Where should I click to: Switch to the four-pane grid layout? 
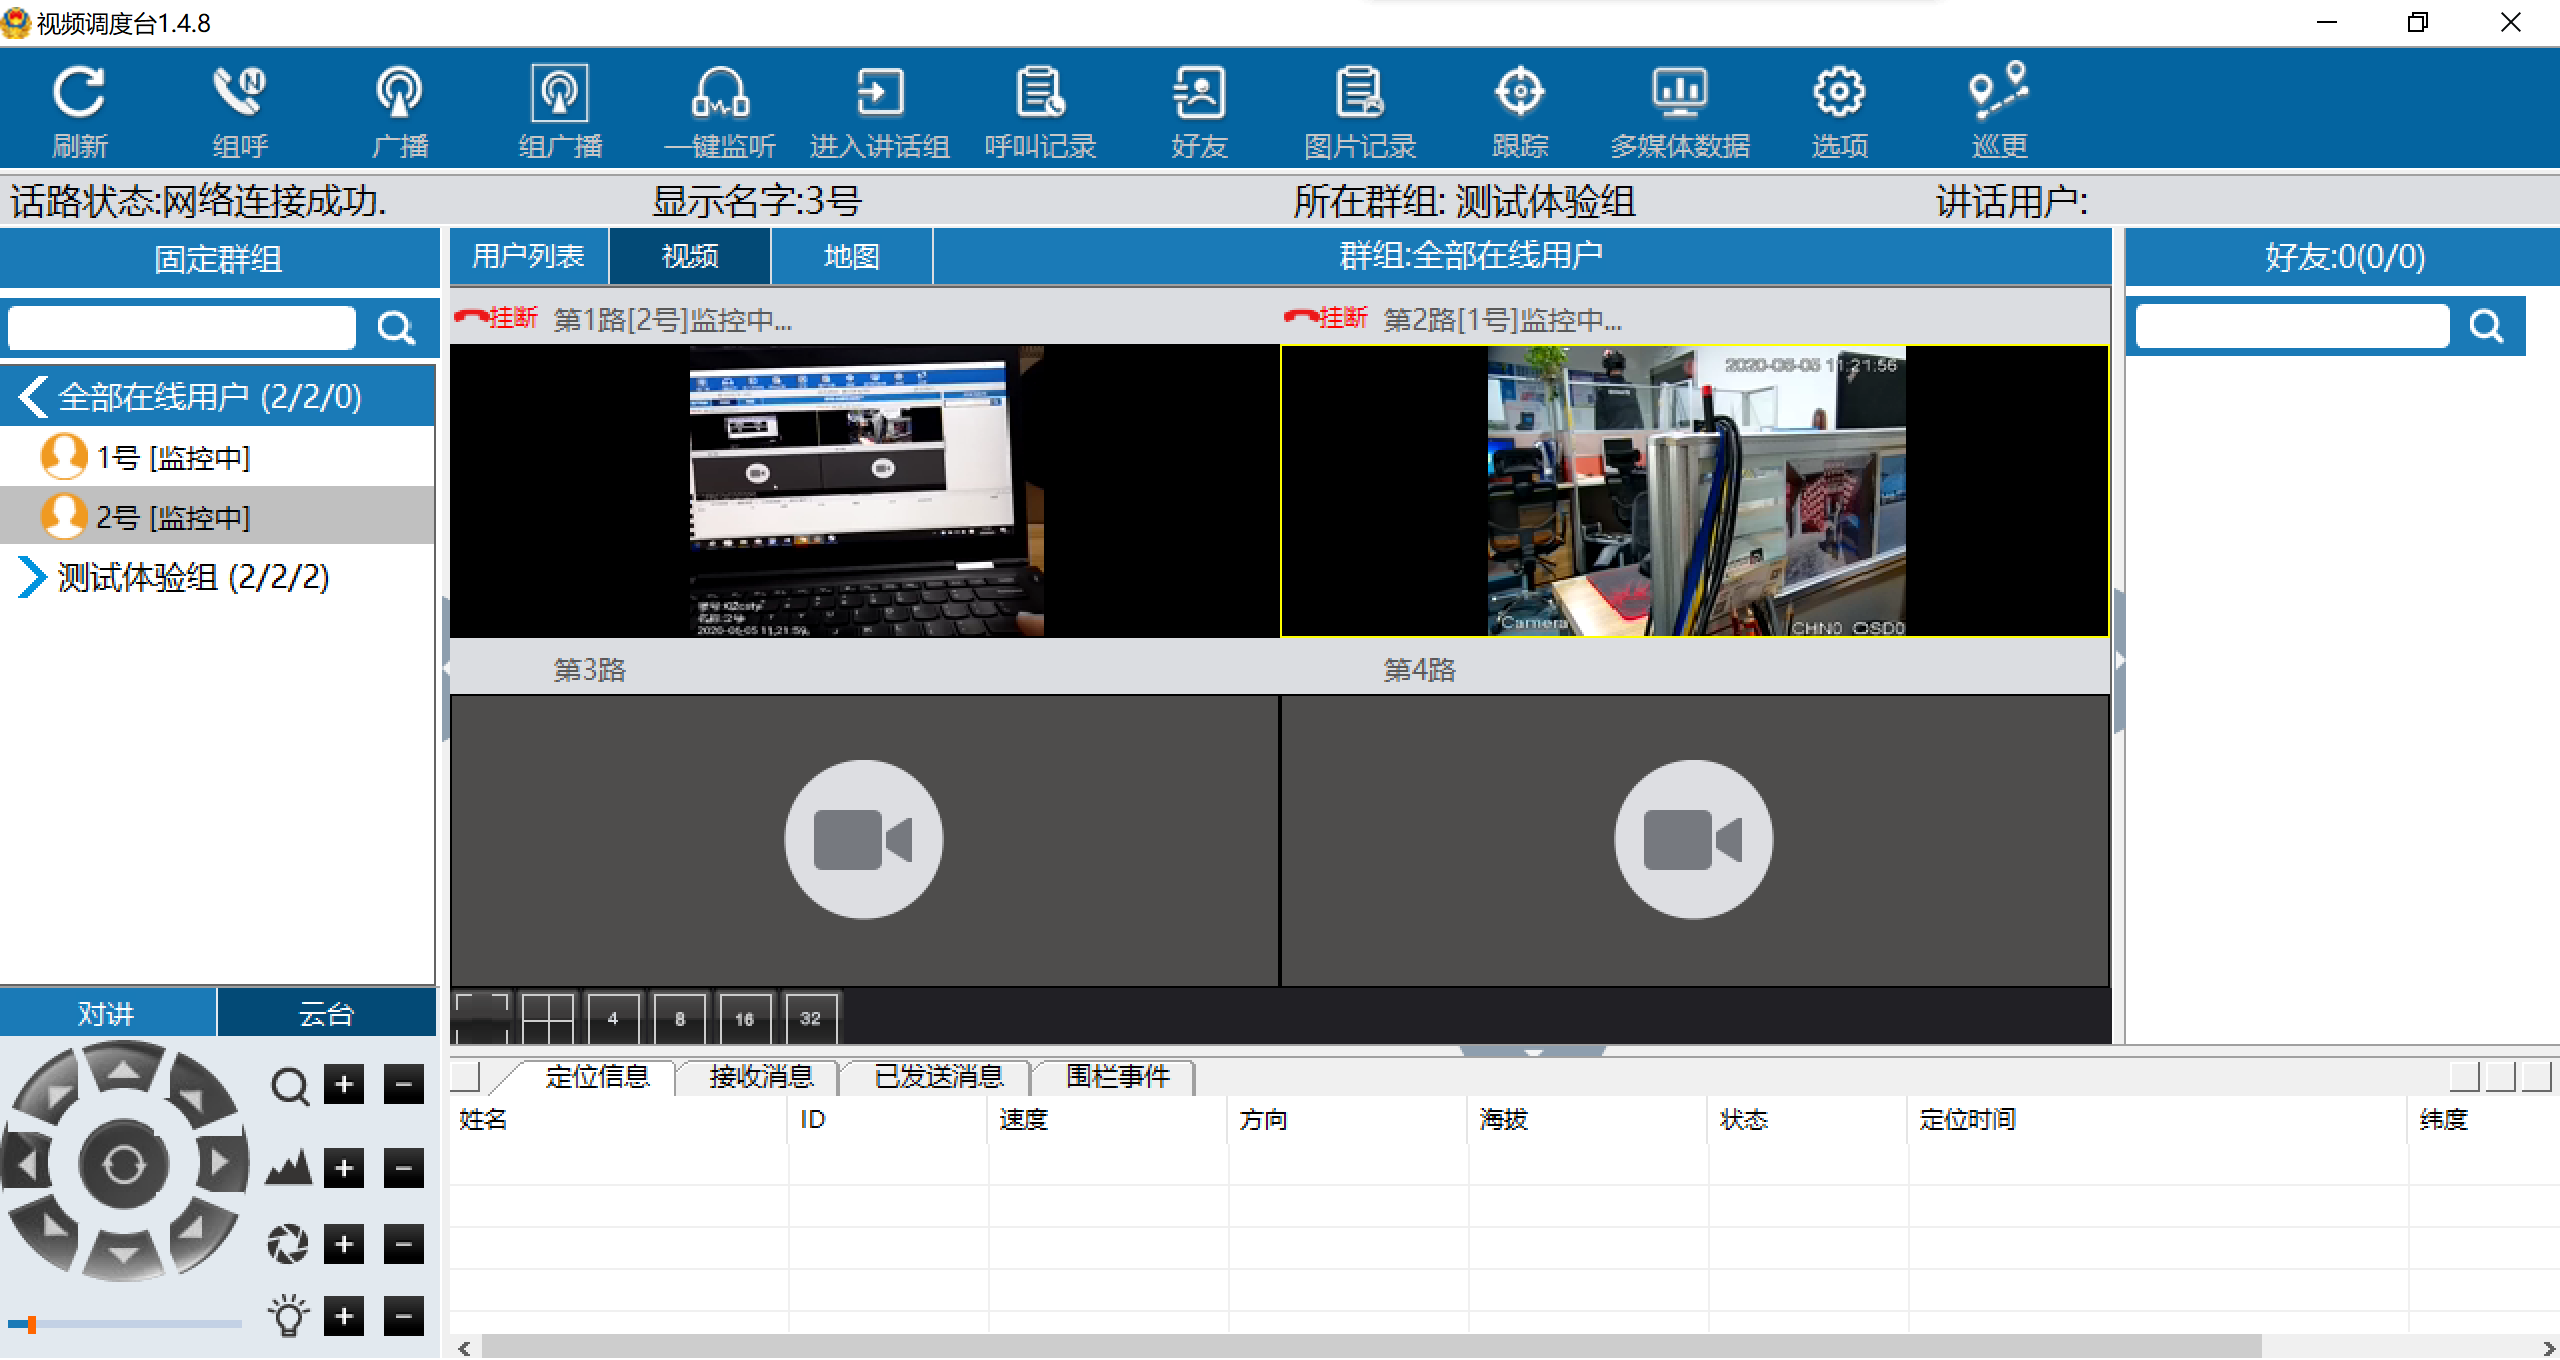coord(547,1018)
